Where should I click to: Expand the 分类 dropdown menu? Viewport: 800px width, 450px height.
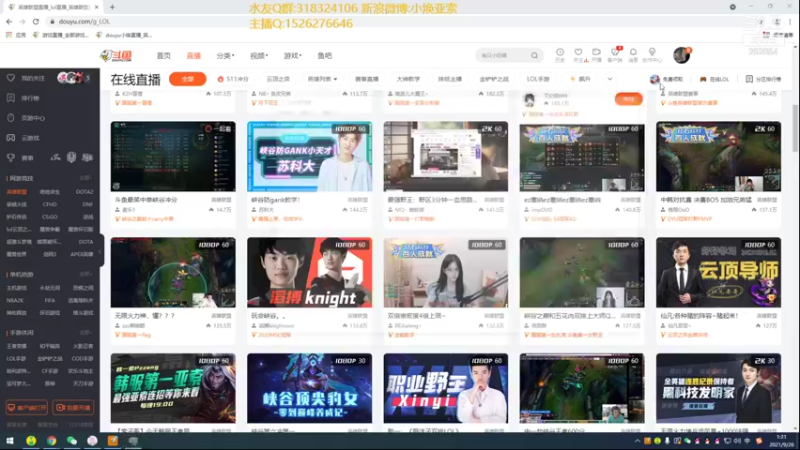(225, 56)
